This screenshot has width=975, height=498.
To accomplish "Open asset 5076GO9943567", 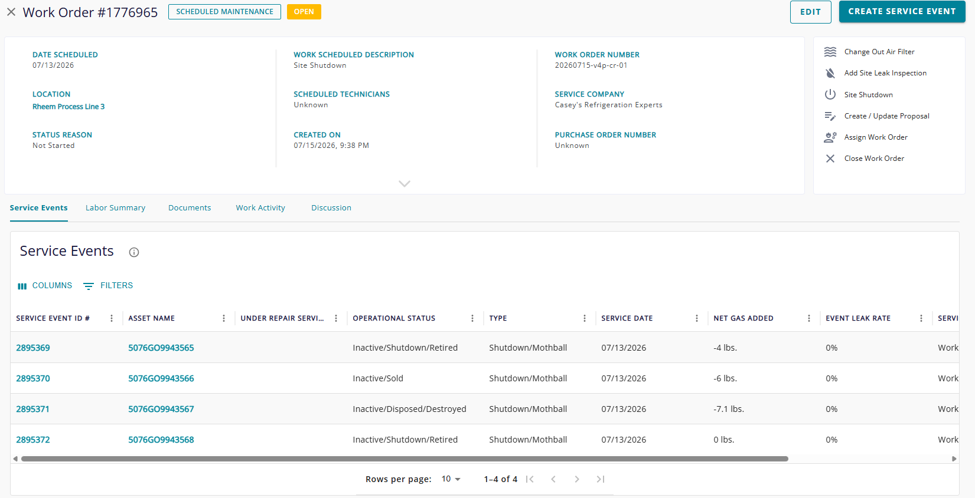I will coord(161,409).
